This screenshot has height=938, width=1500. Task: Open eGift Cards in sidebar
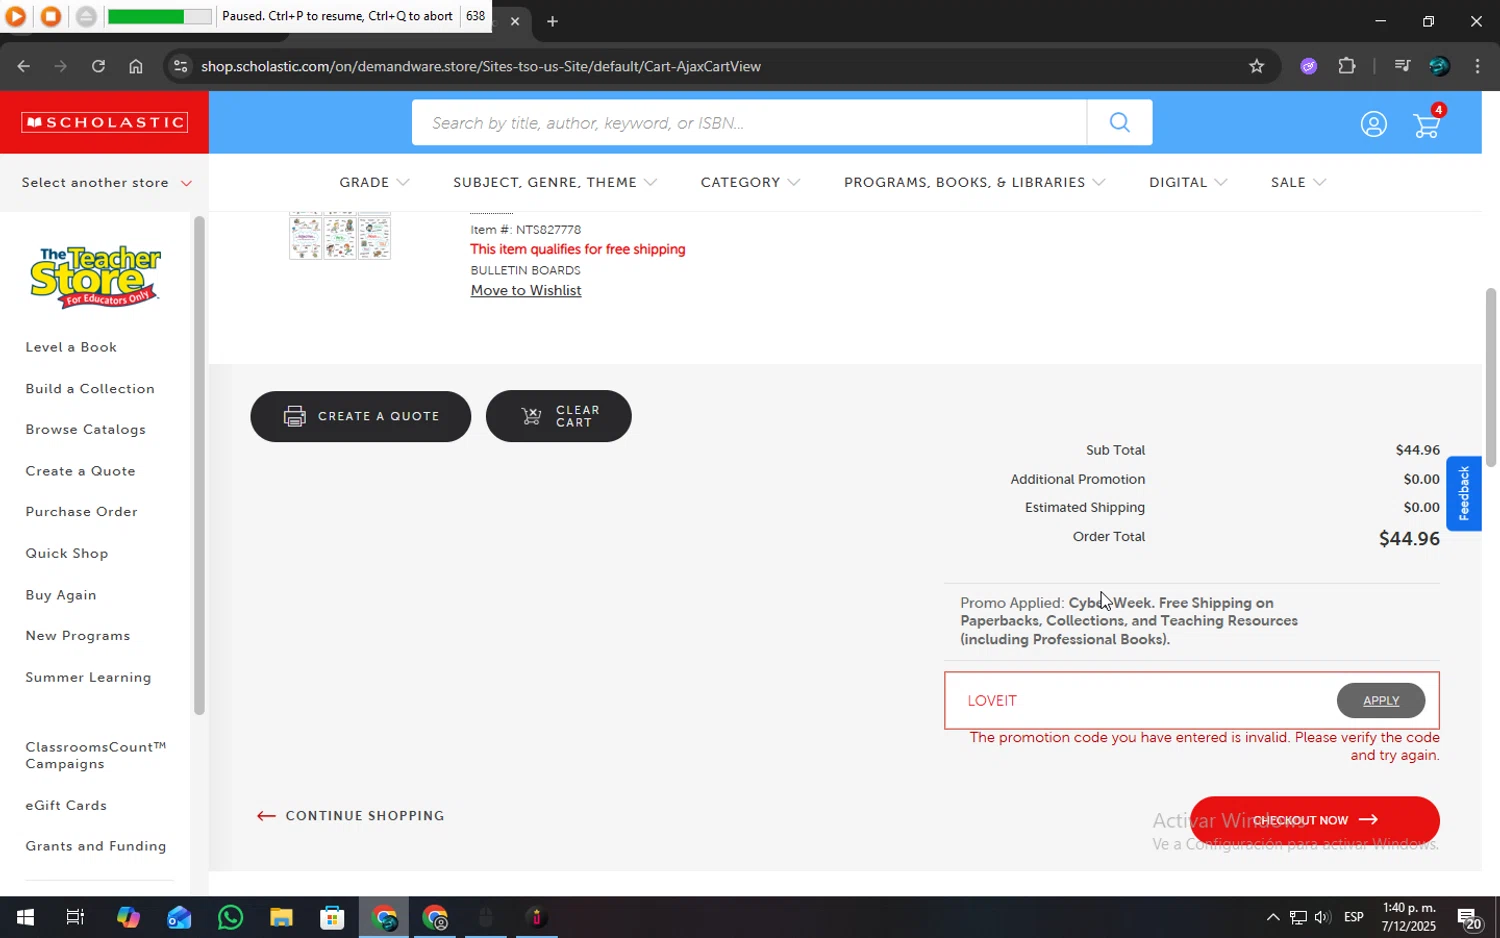click(66, 805)
